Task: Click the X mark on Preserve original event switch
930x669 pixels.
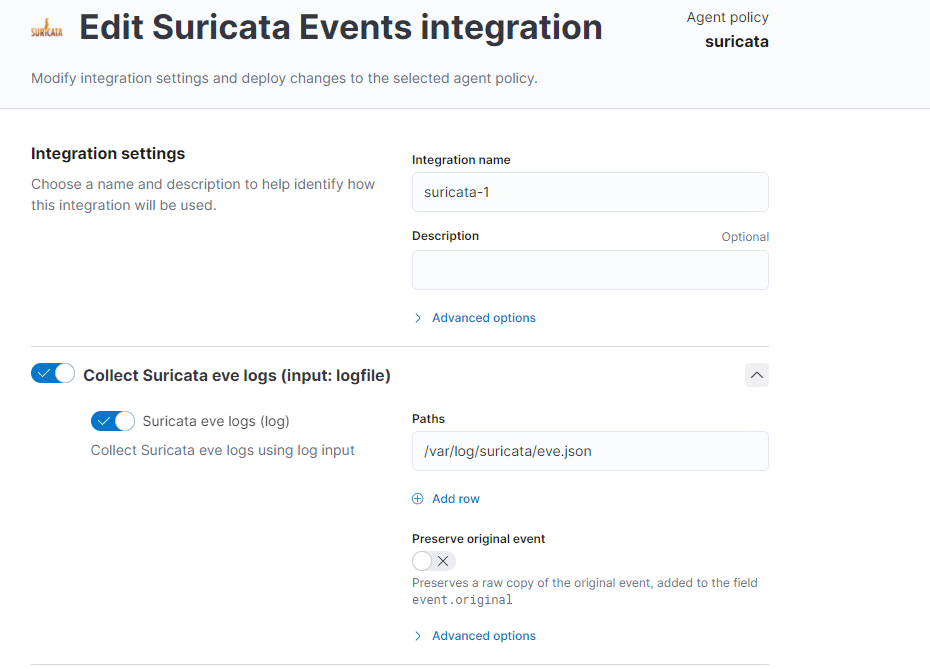Action: (443, 561)
